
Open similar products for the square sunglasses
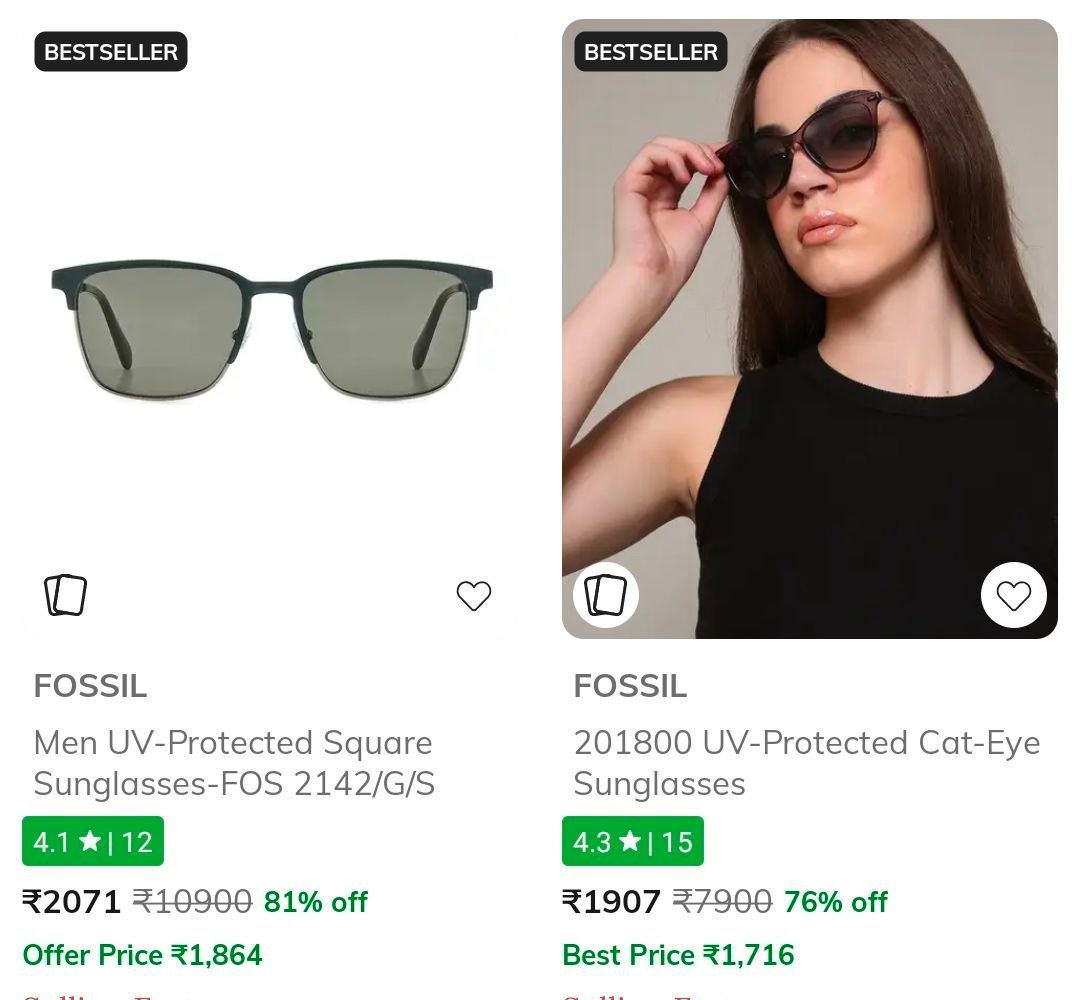(66, 594)
